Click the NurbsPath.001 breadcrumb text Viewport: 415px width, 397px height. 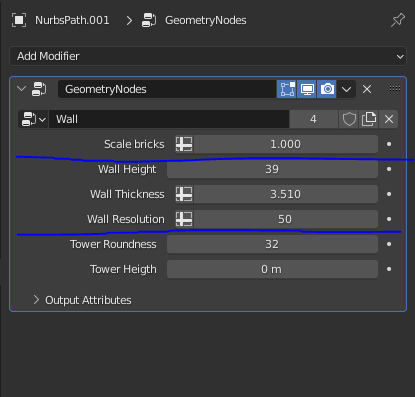[x=72, y=20]
